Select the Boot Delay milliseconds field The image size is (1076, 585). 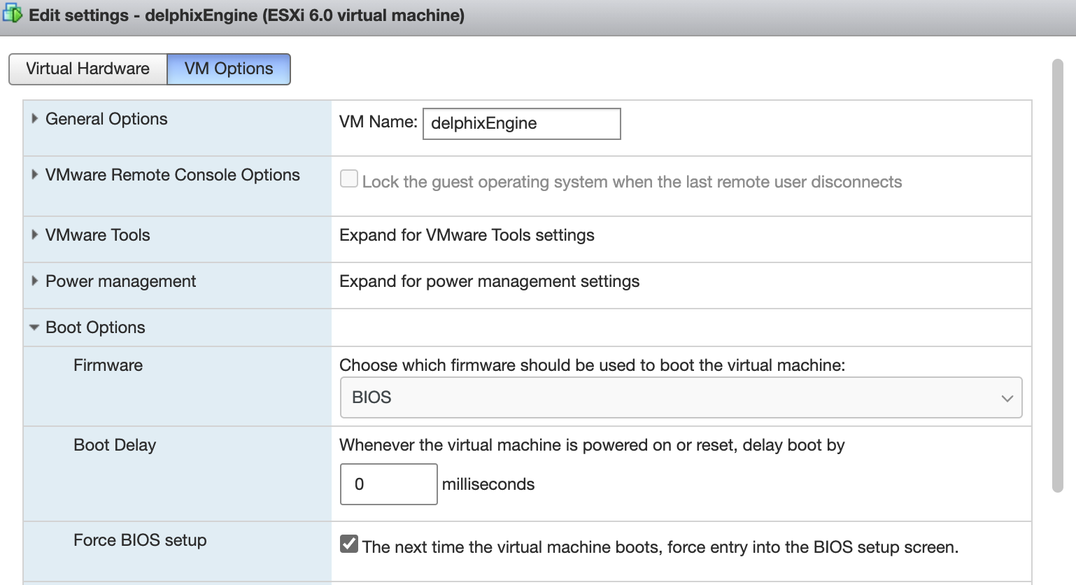coord(388,484)
